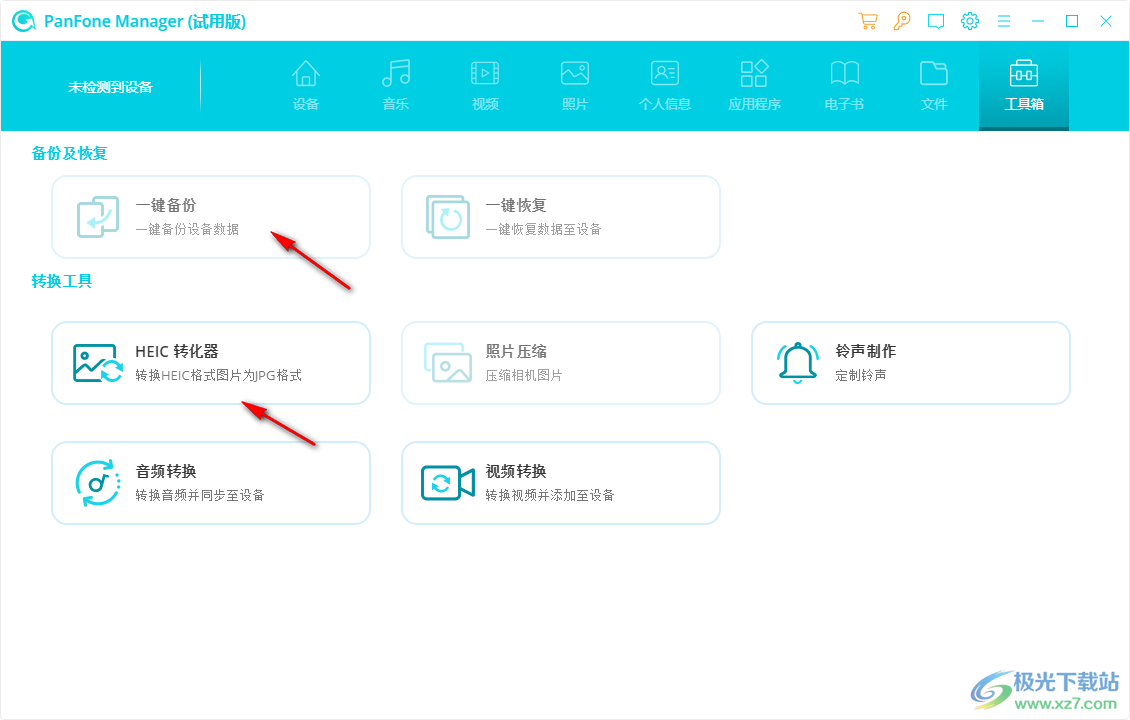The image size is (1130, 720).
Task: Switch to the 个人信息 tab
Action: pos(664,86)
